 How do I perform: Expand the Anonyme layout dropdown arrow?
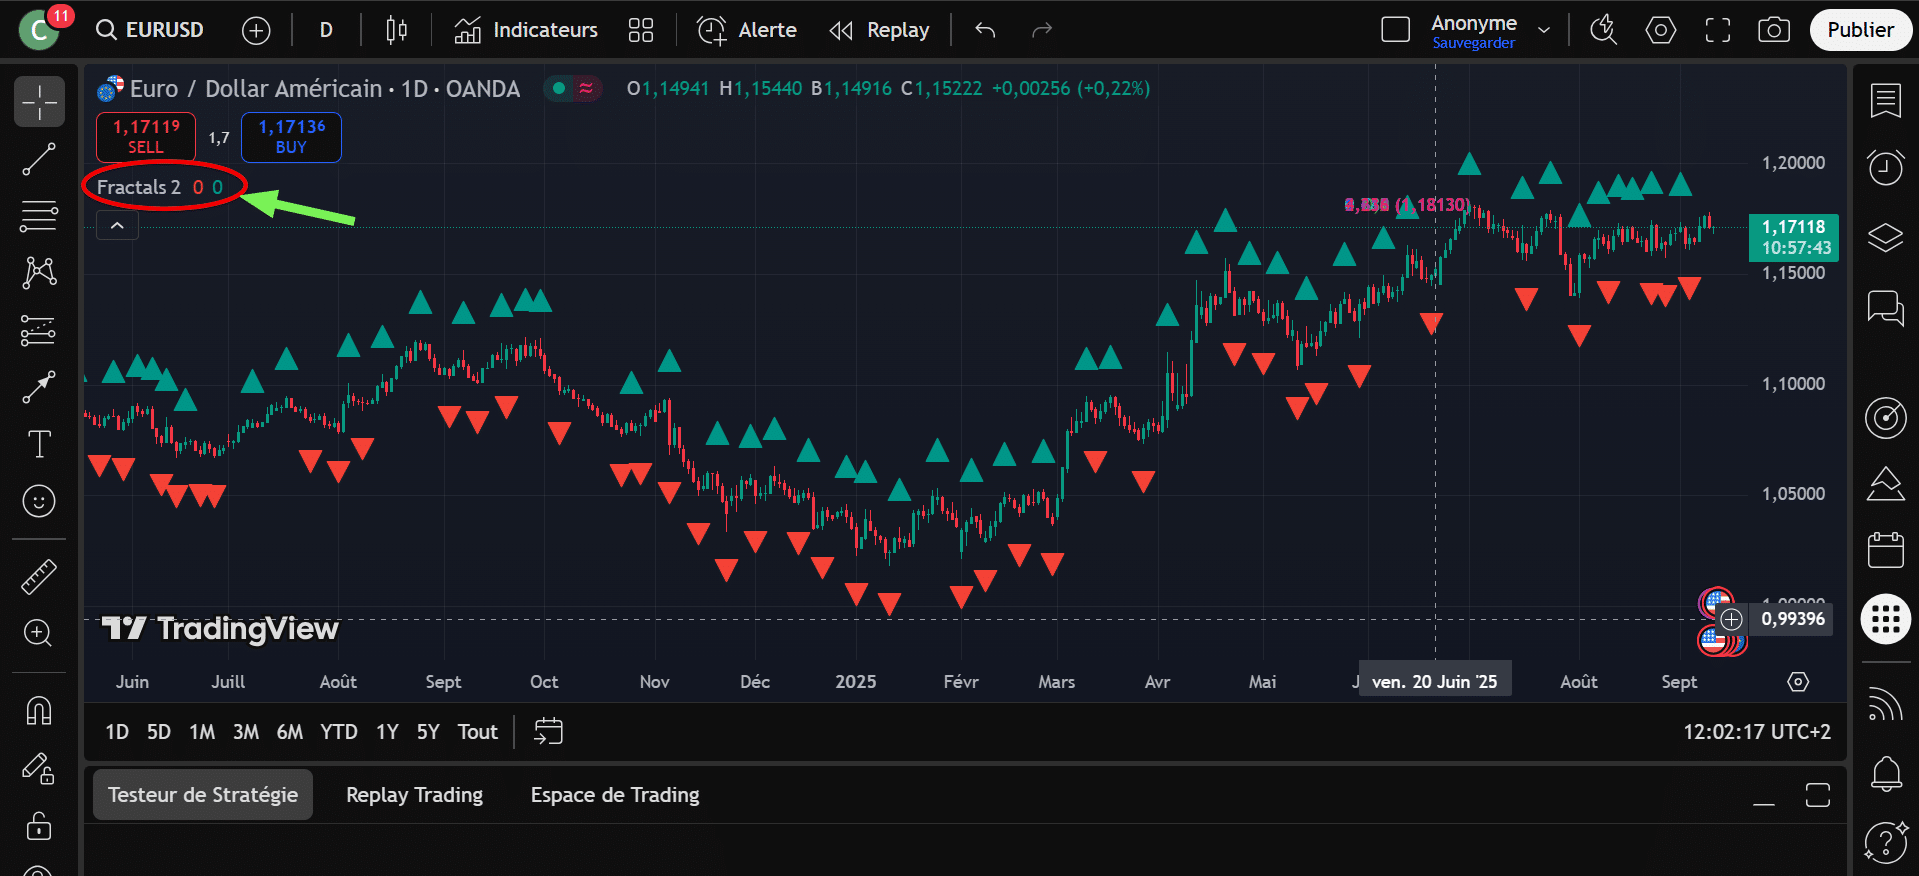pyautogui.click(x=1544, y=30)
